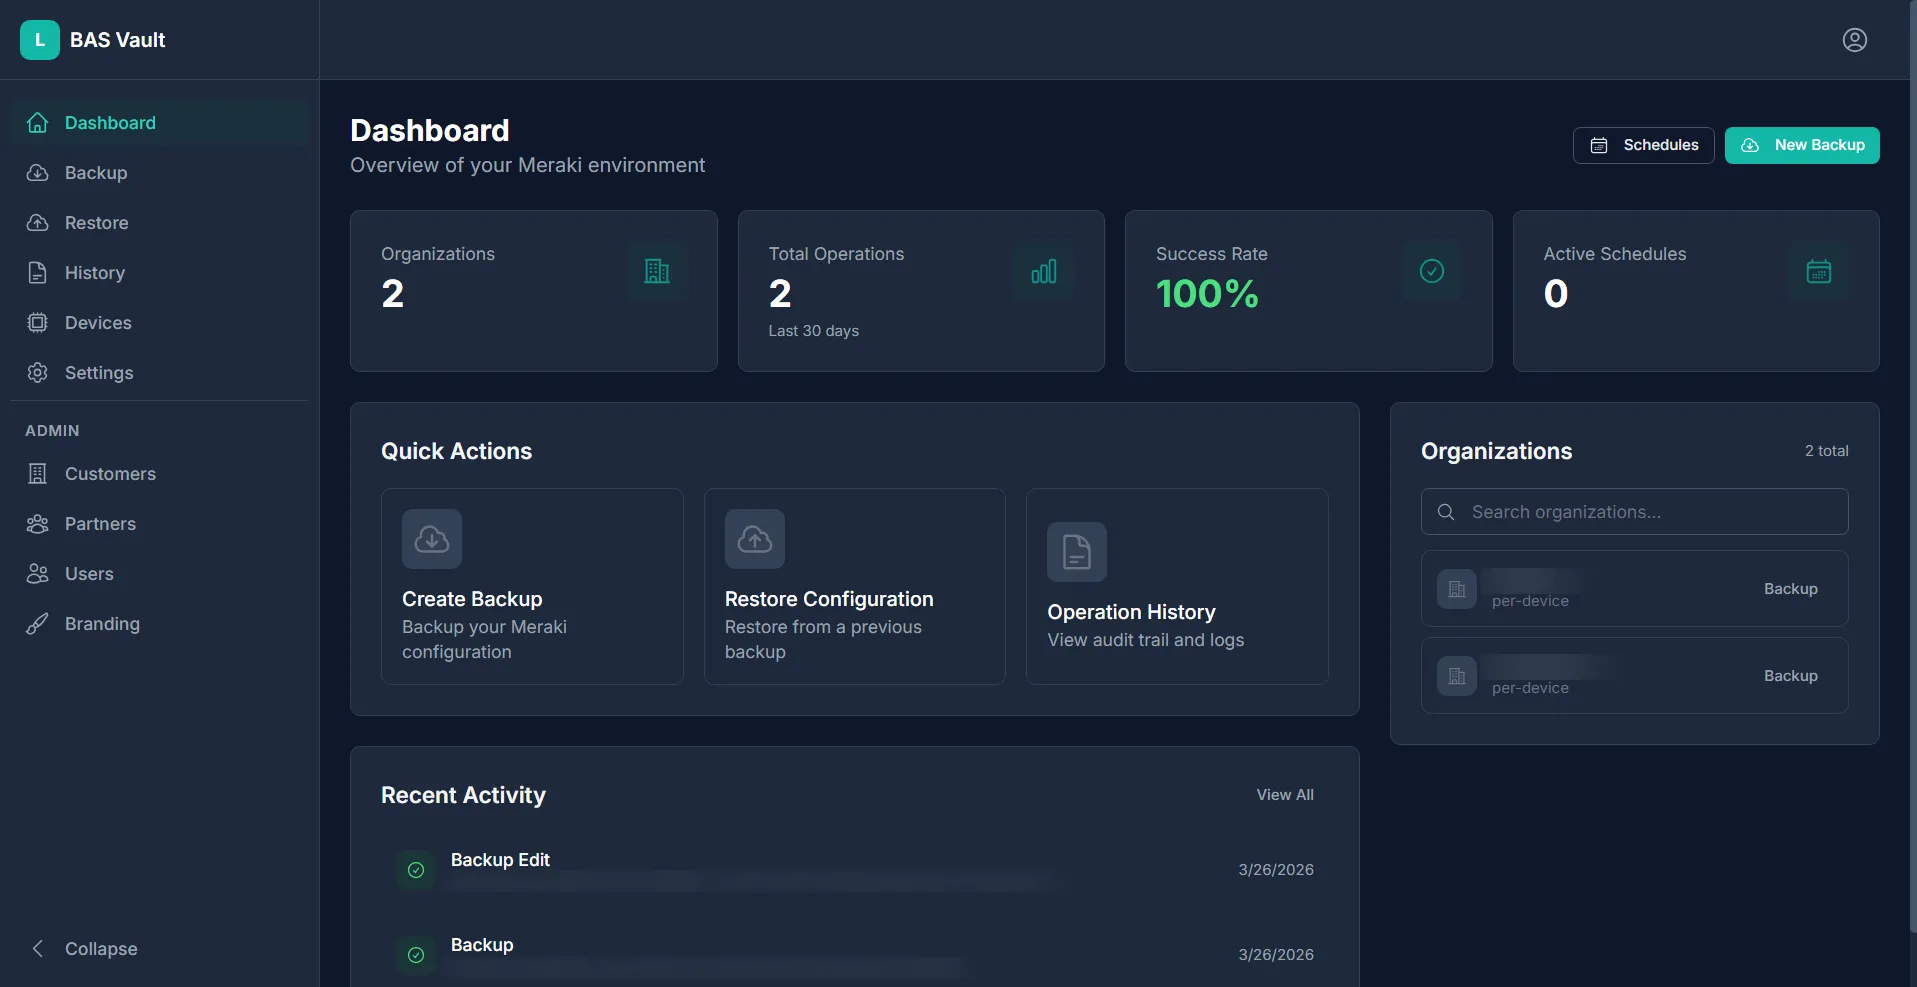Click the Backup cloud icon in sidebar
1917x987 pixels.
38,173
